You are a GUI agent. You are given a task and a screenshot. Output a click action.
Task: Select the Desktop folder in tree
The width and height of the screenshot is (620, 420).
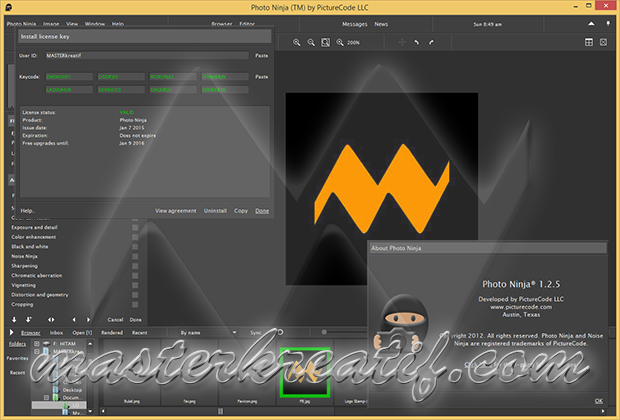click(72, 390)
